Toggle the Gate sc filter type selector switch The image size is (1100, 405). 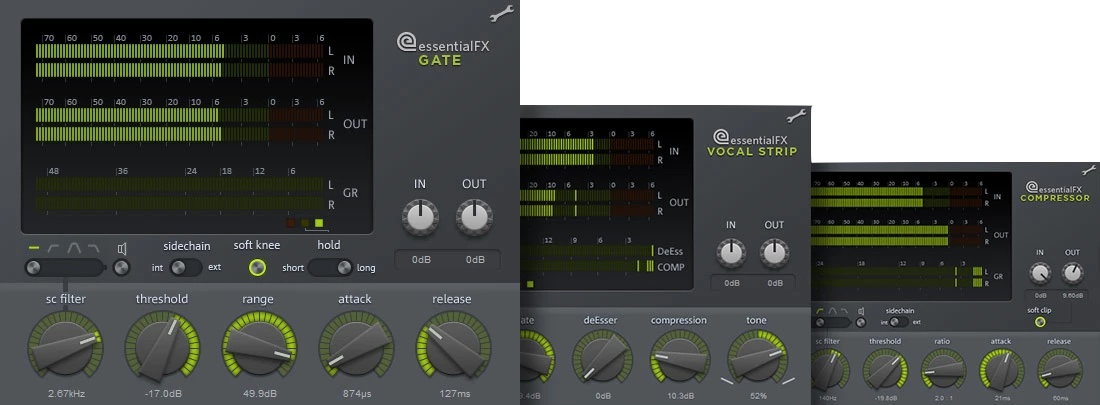[65, 267]
